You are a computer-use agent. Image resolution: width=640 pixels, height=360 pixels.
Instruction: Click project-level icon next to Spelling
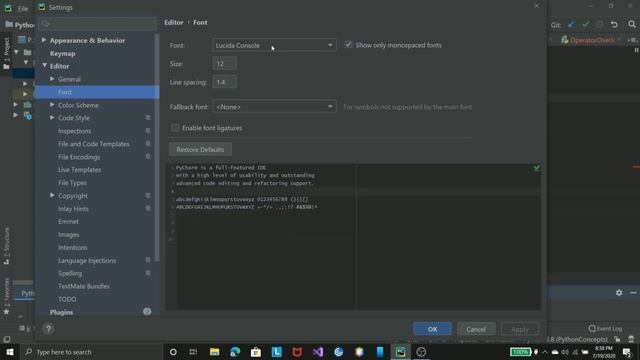(x=148, y=273)
